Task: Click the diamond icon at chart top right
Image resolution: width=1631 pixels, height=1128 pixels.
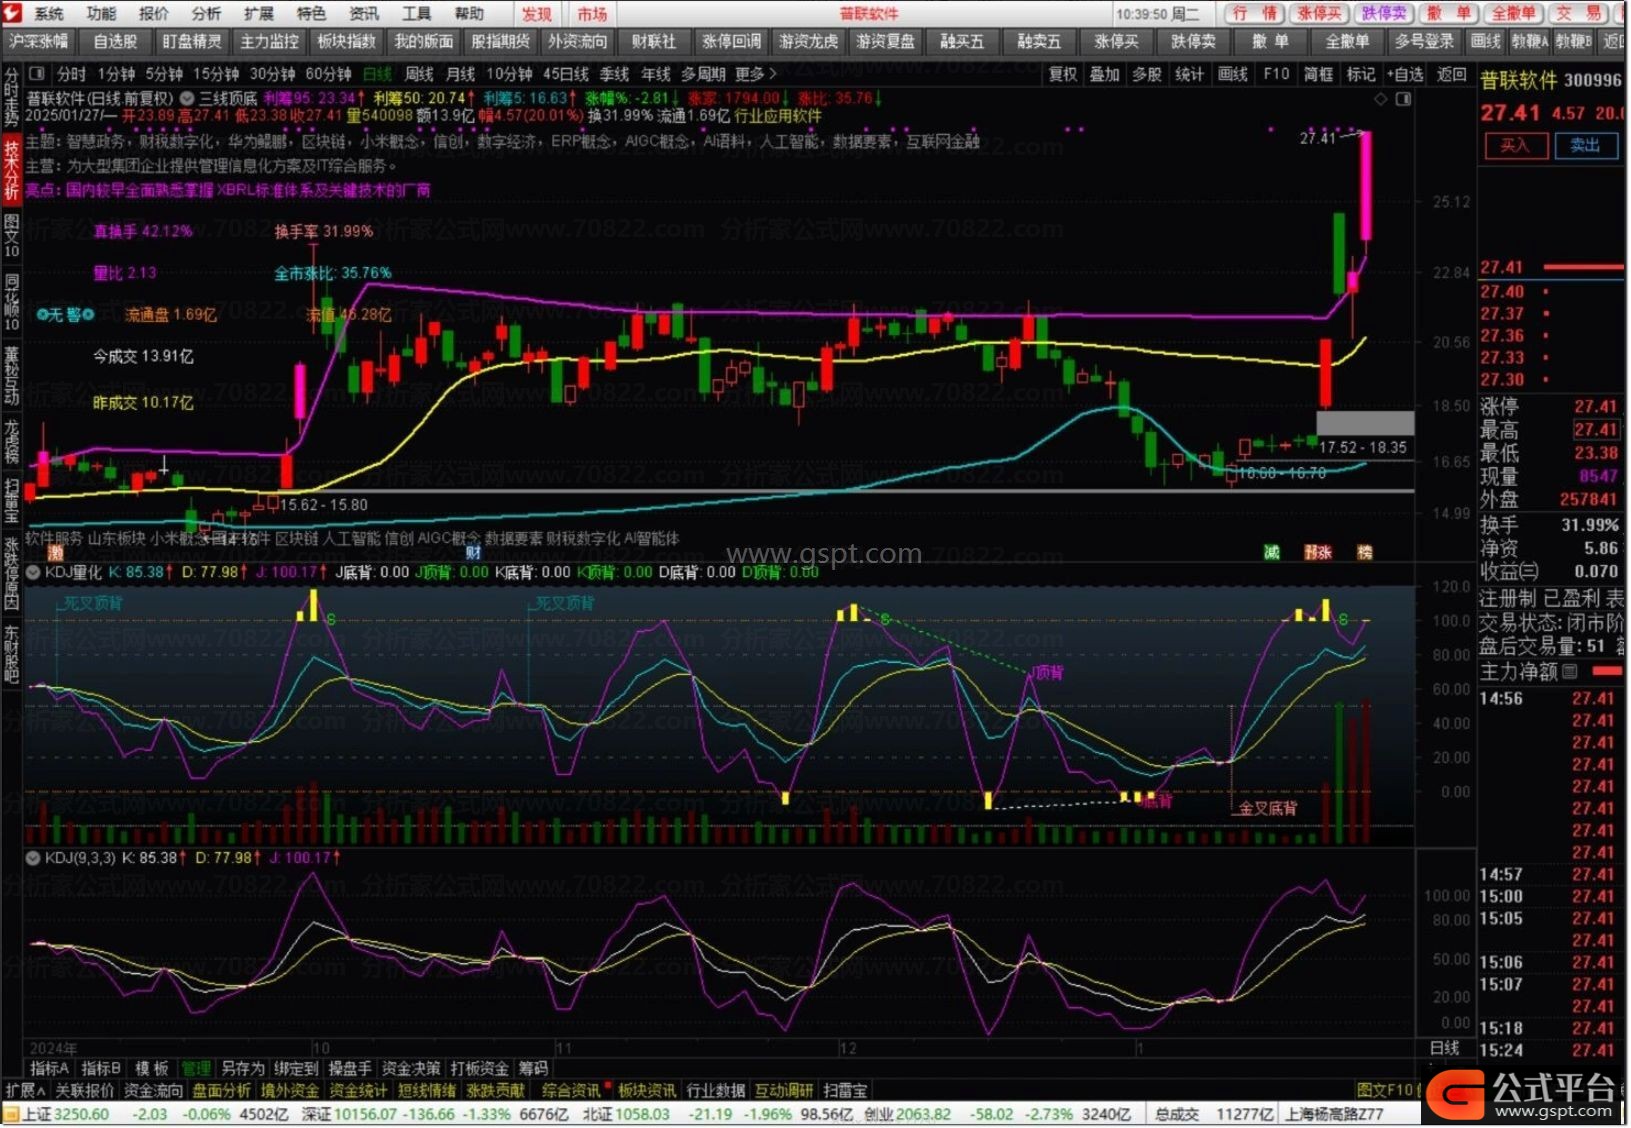Action: tap(1381, 98)
